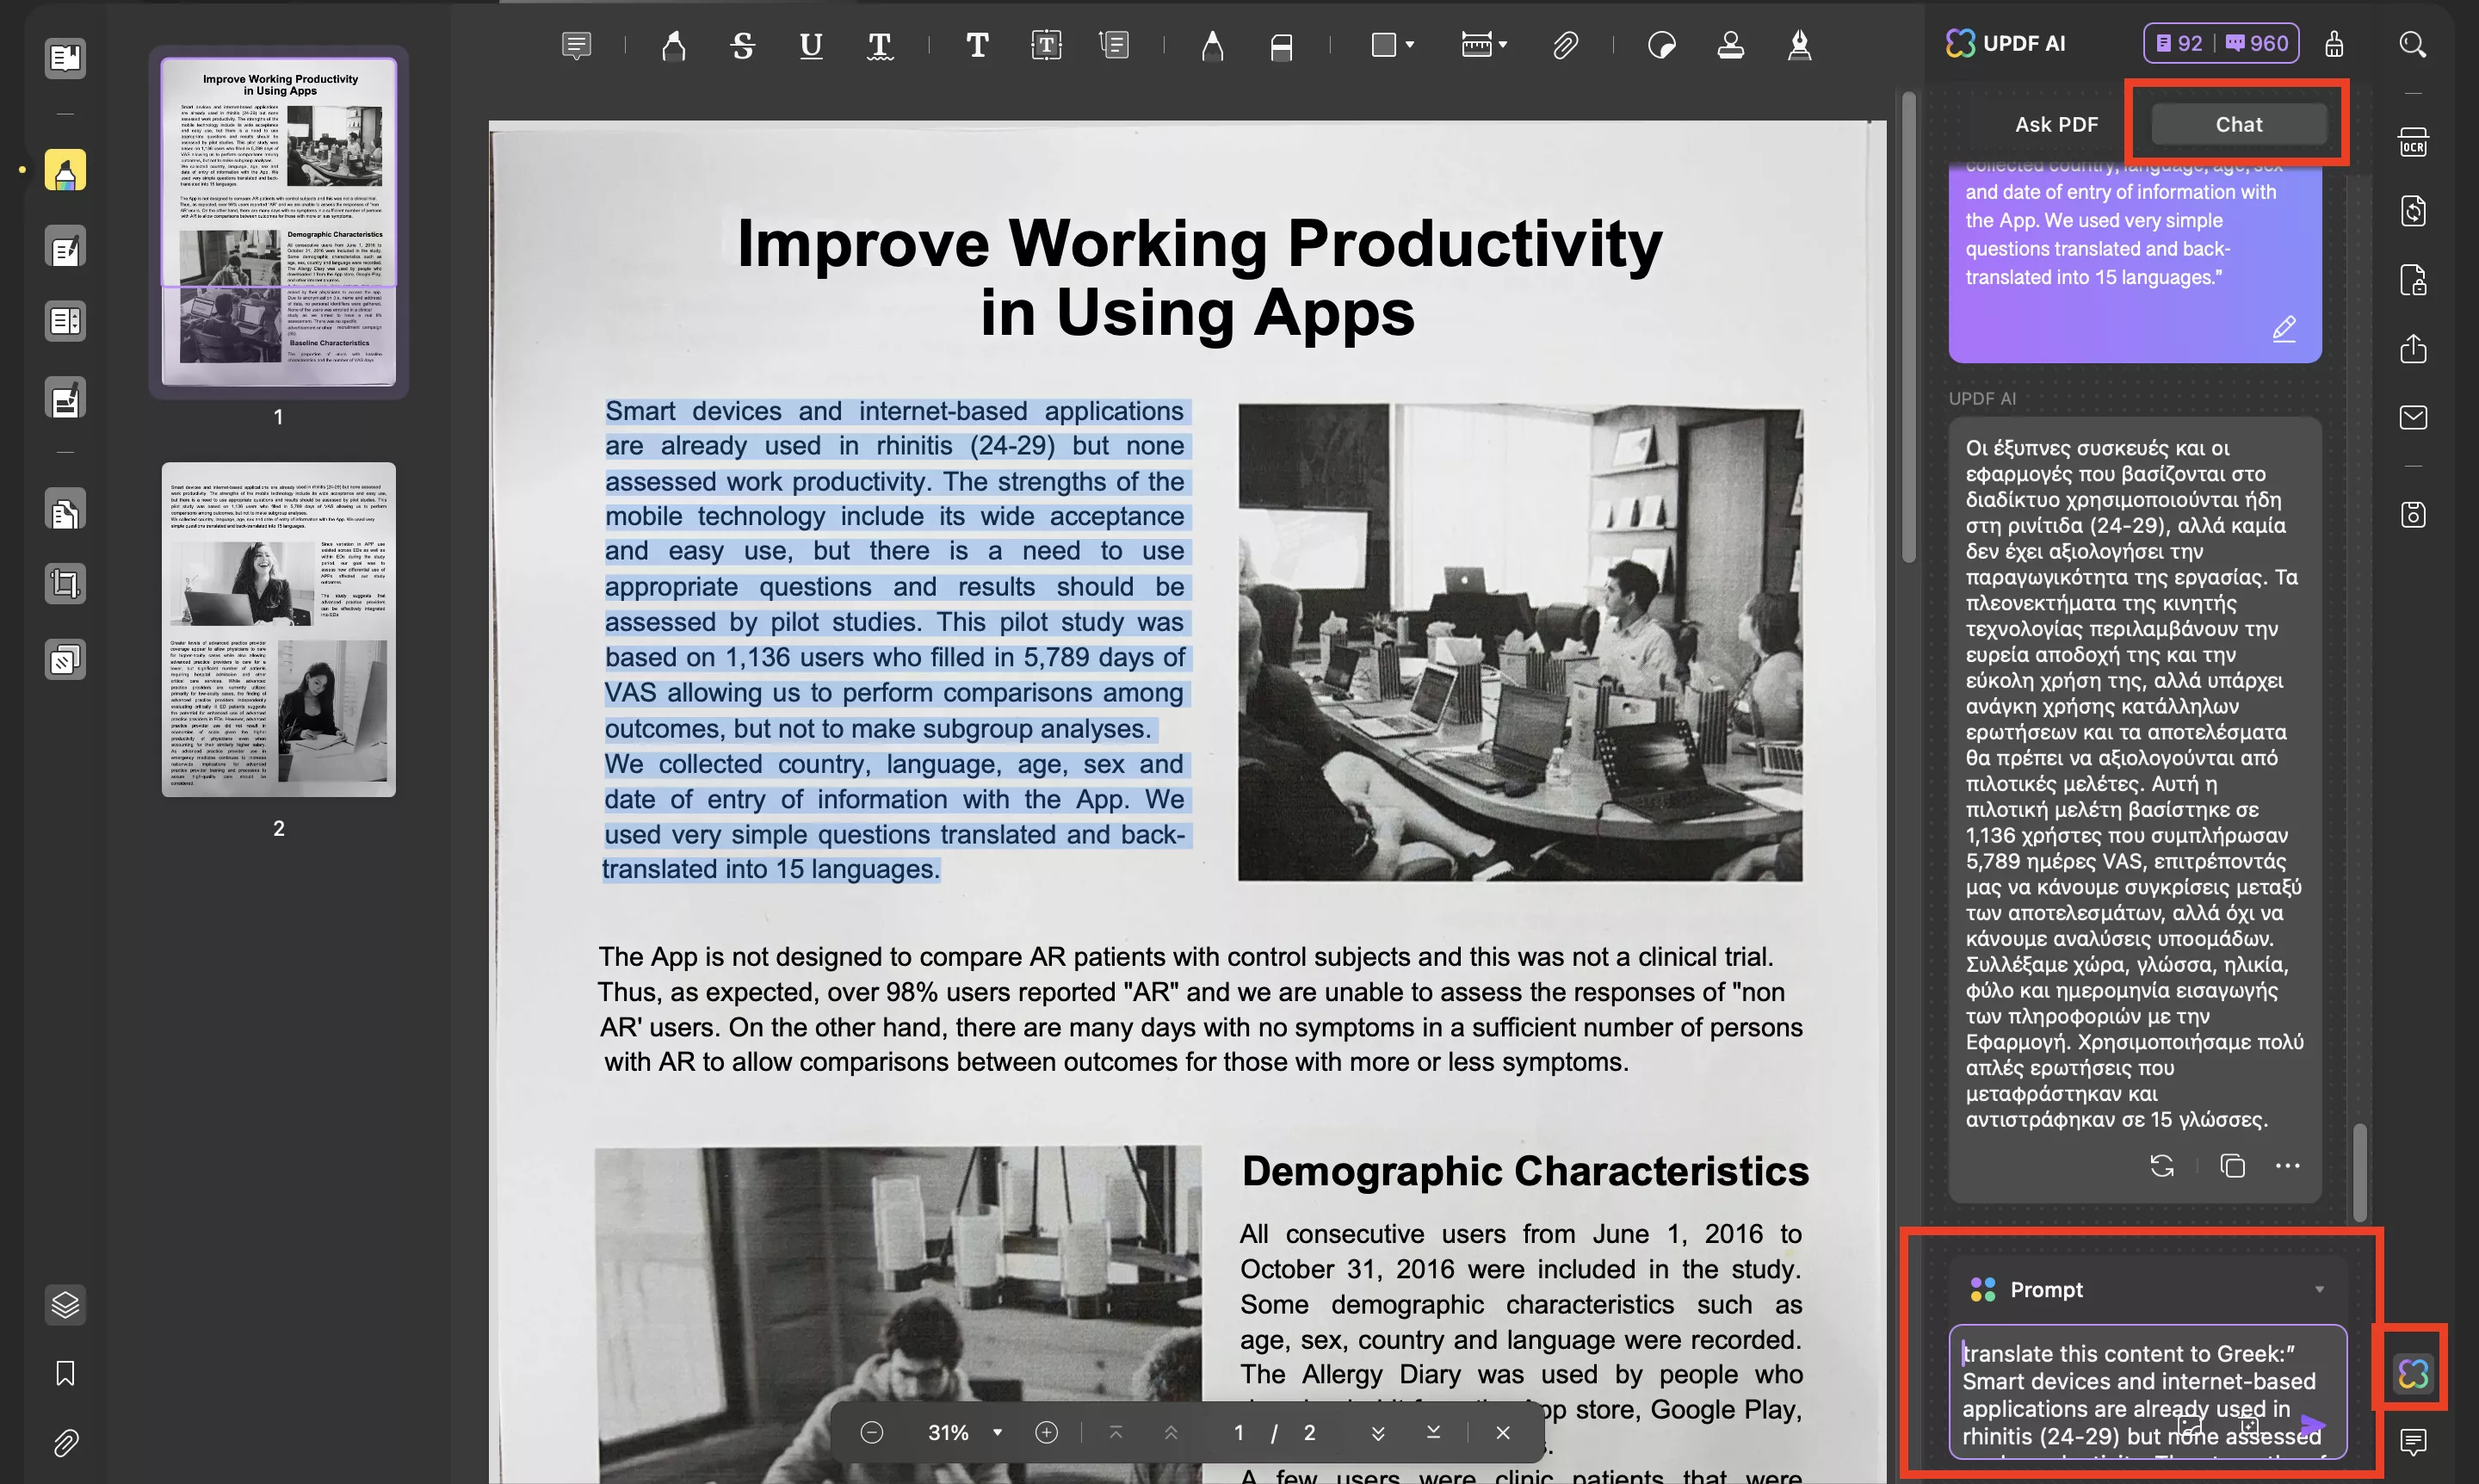Expand the shape tool dropdown arrow

(x=1410, y=45)
